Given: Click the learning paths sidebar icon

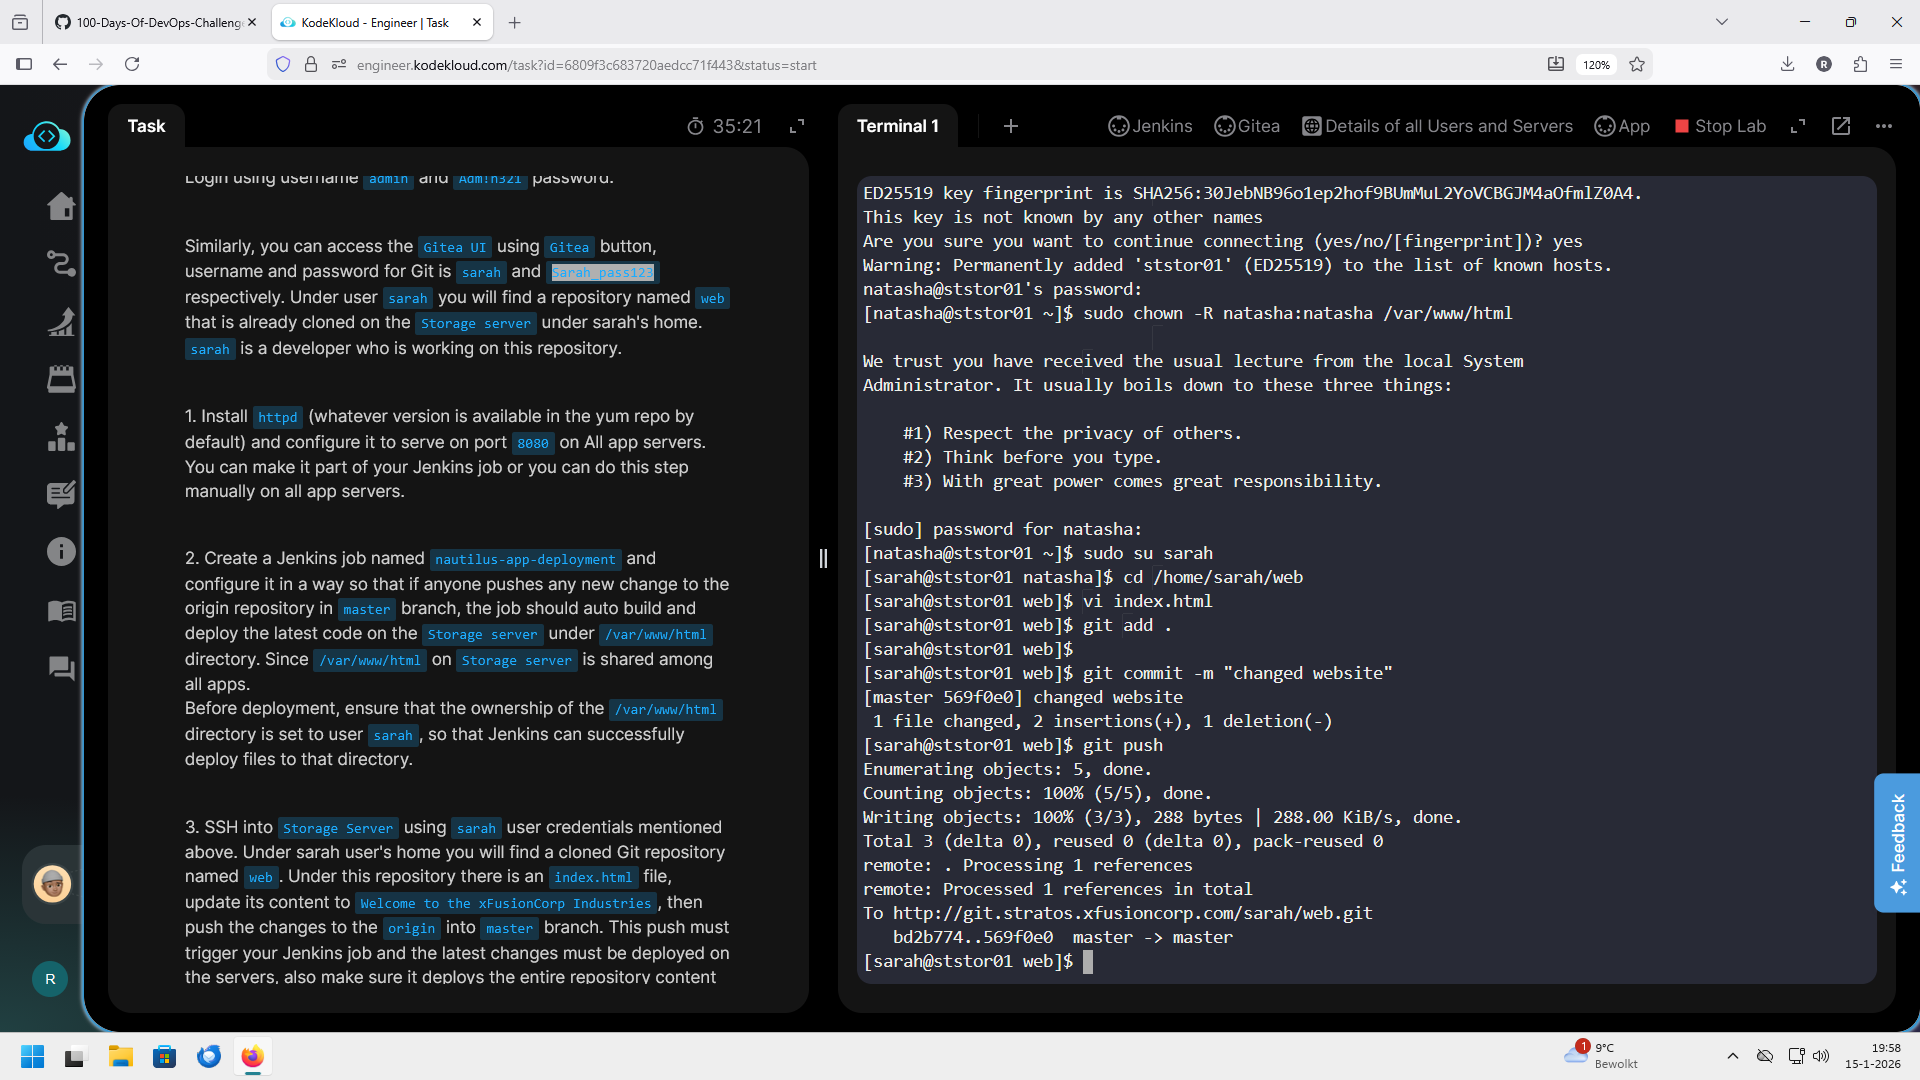Looking at the screenshot, I should pos(61,264).
